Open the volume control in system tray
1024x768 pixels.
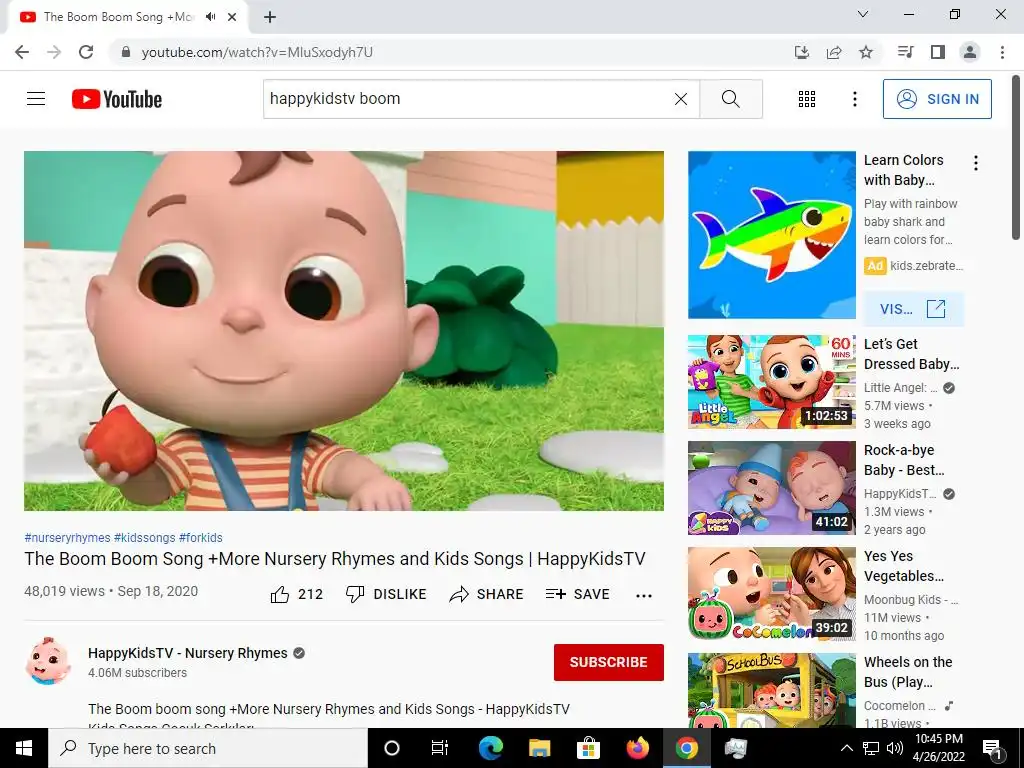tap(895, 748)
